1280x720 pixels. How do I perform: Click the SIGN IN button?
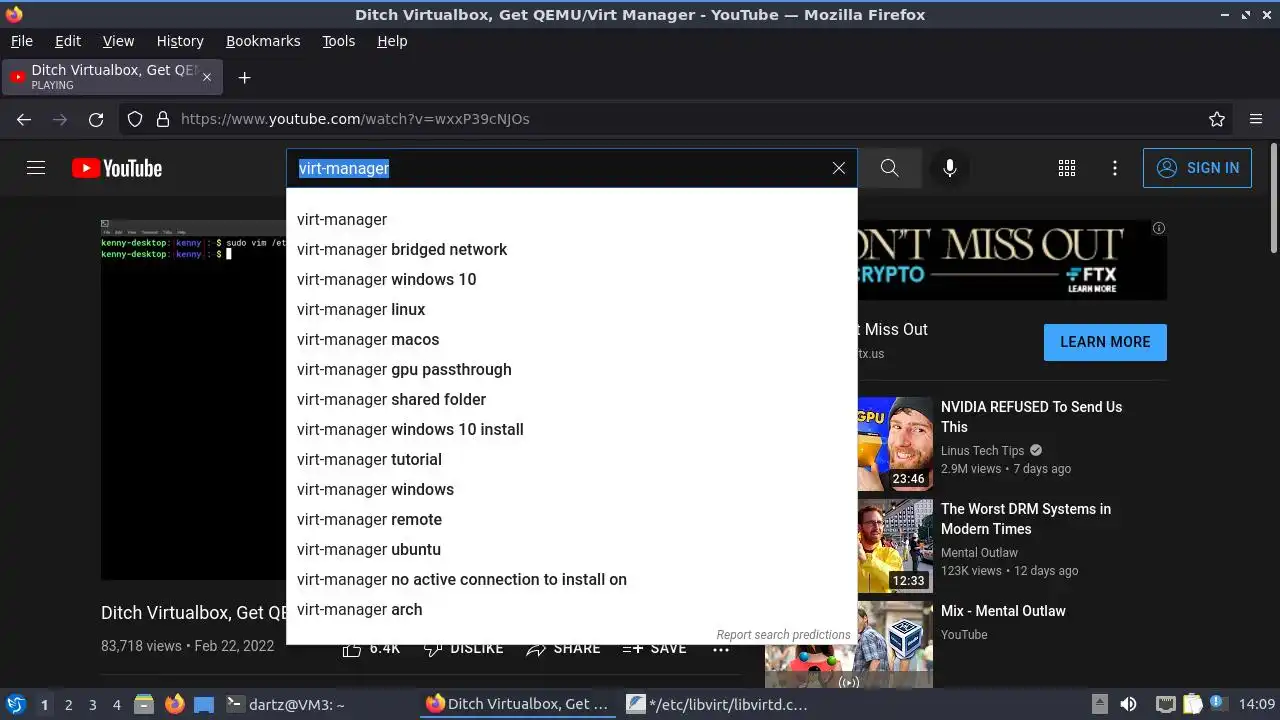click(x=1197, y=168)
